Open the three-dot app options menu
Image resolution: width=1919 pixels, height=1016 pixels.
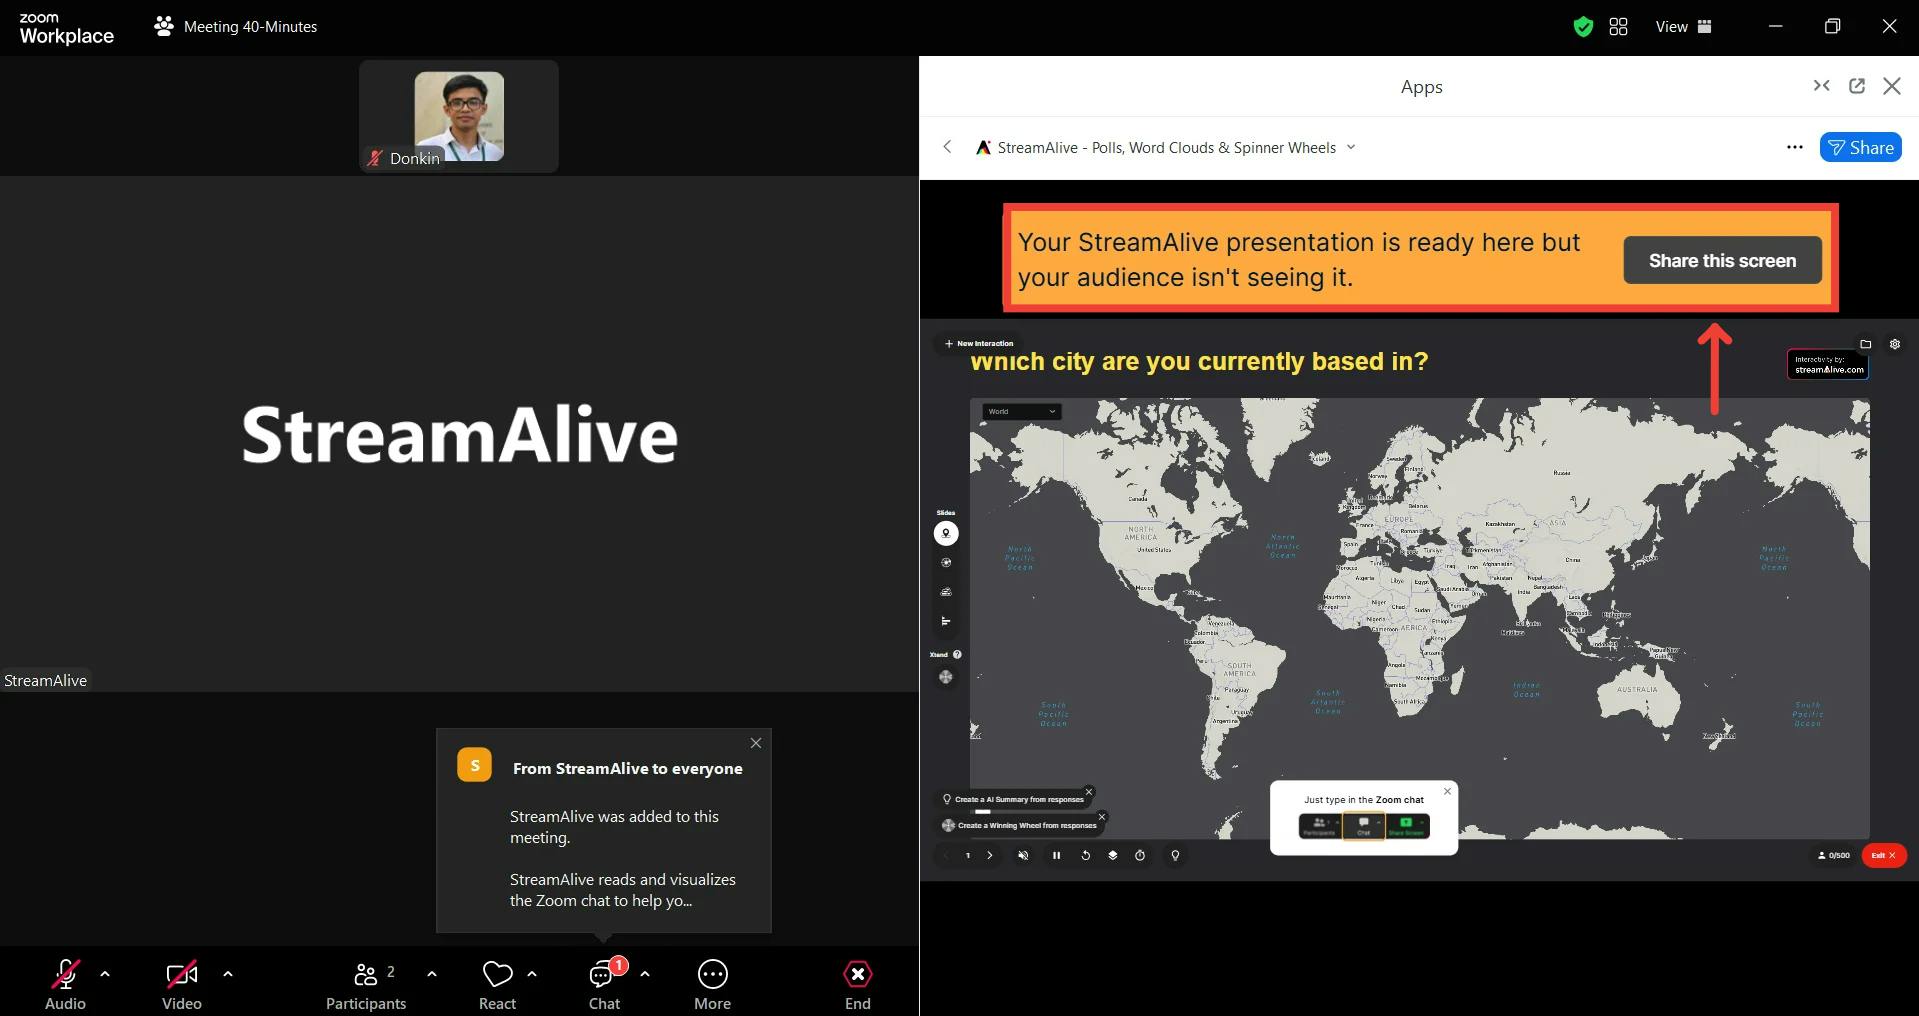1795,147
